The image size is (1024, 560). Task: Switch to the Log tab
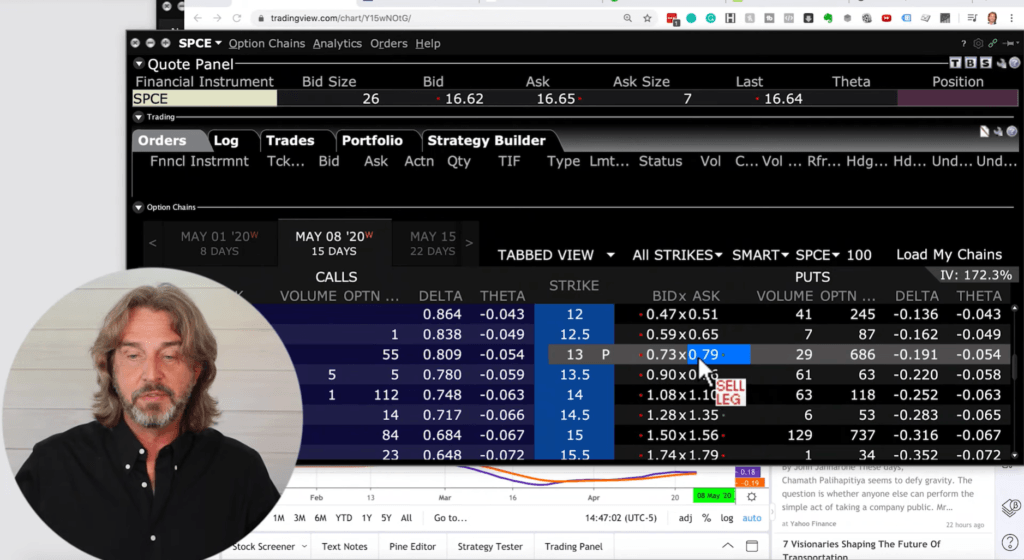(x=225, y=140)
